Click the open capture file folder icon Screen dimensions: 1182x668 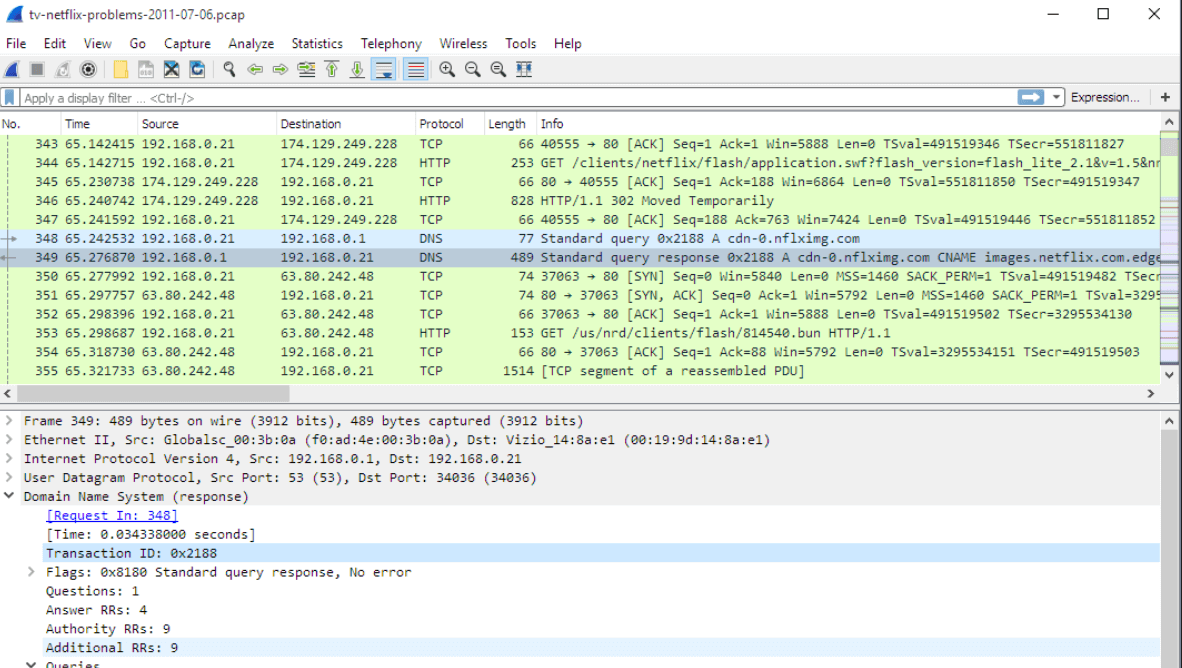click(121, 70)
